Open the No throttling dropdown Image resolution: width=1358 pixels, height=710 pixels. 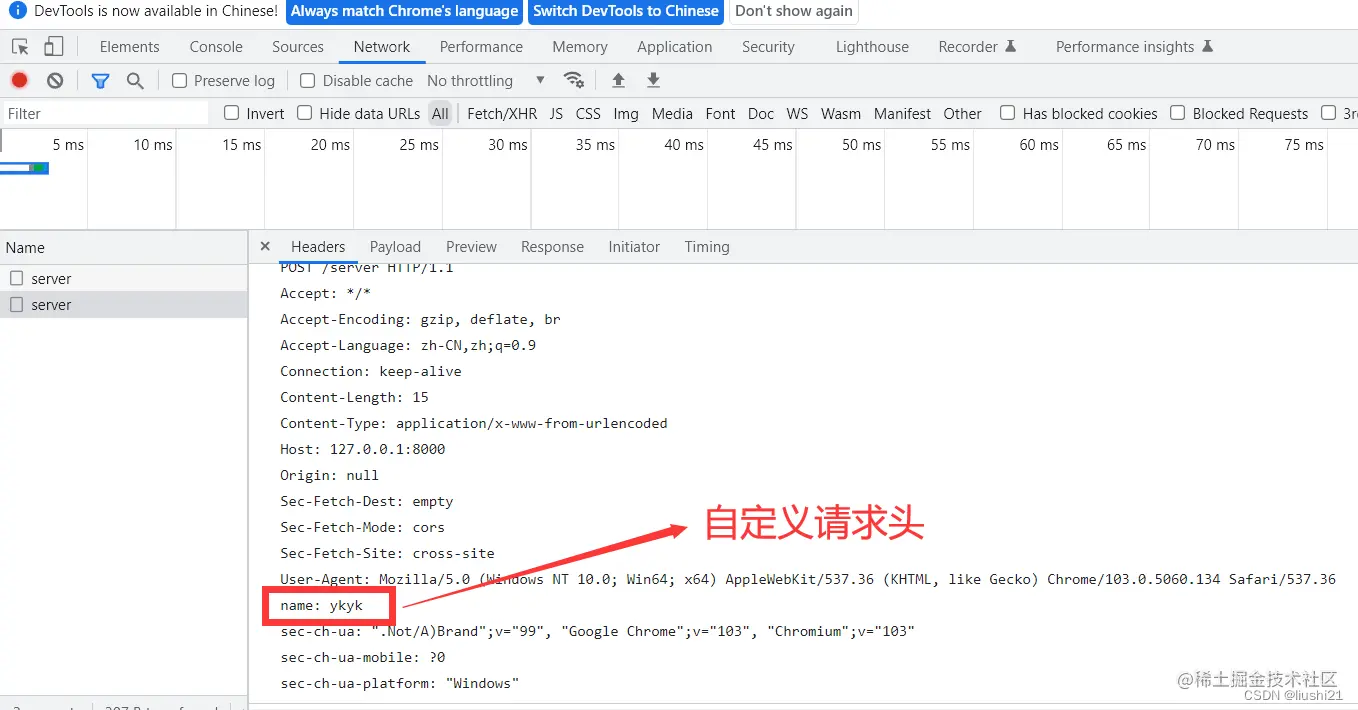(x=486, y=81)
